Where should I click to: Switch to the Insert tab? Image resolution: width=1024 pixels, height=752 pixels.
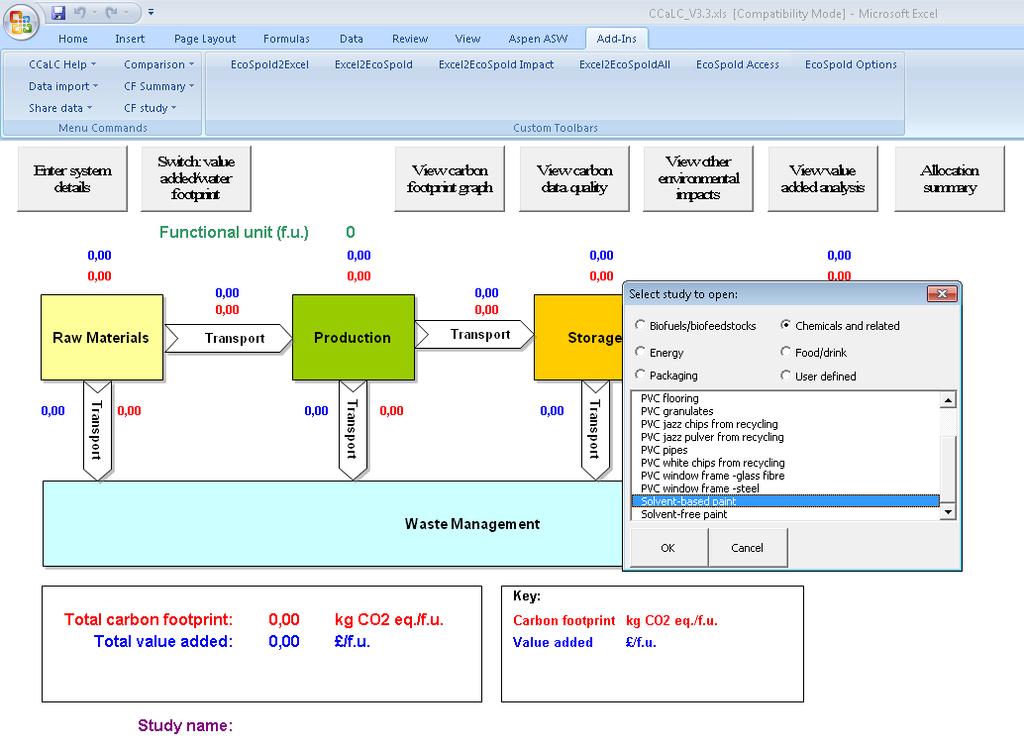click(130, 39)
